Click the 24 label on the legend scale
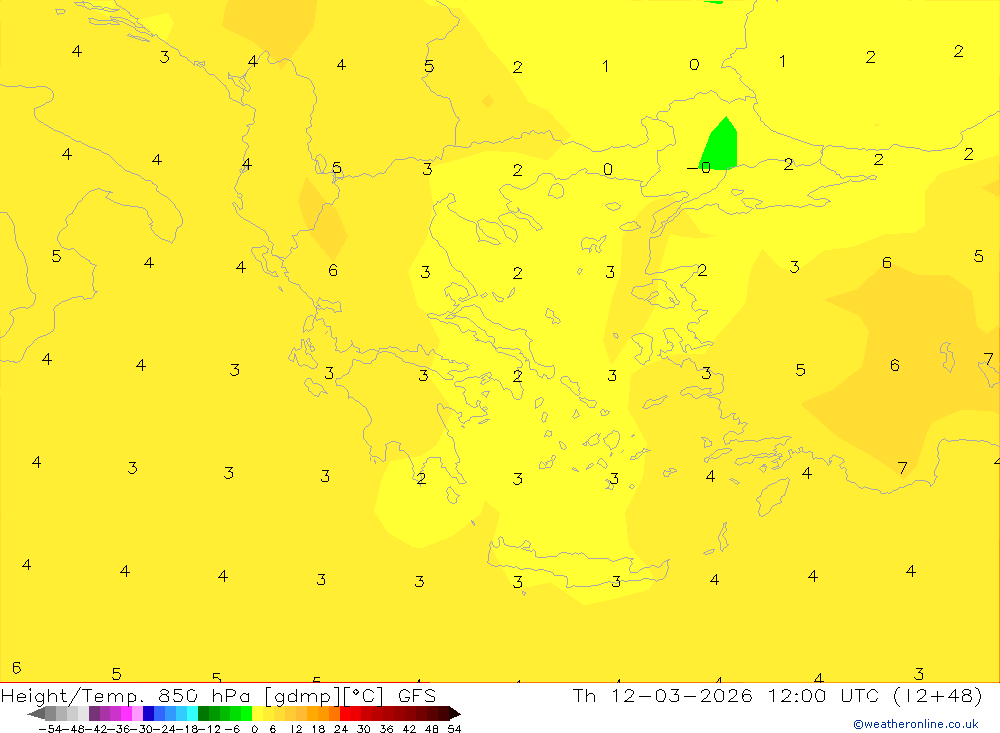 [341, 729]
